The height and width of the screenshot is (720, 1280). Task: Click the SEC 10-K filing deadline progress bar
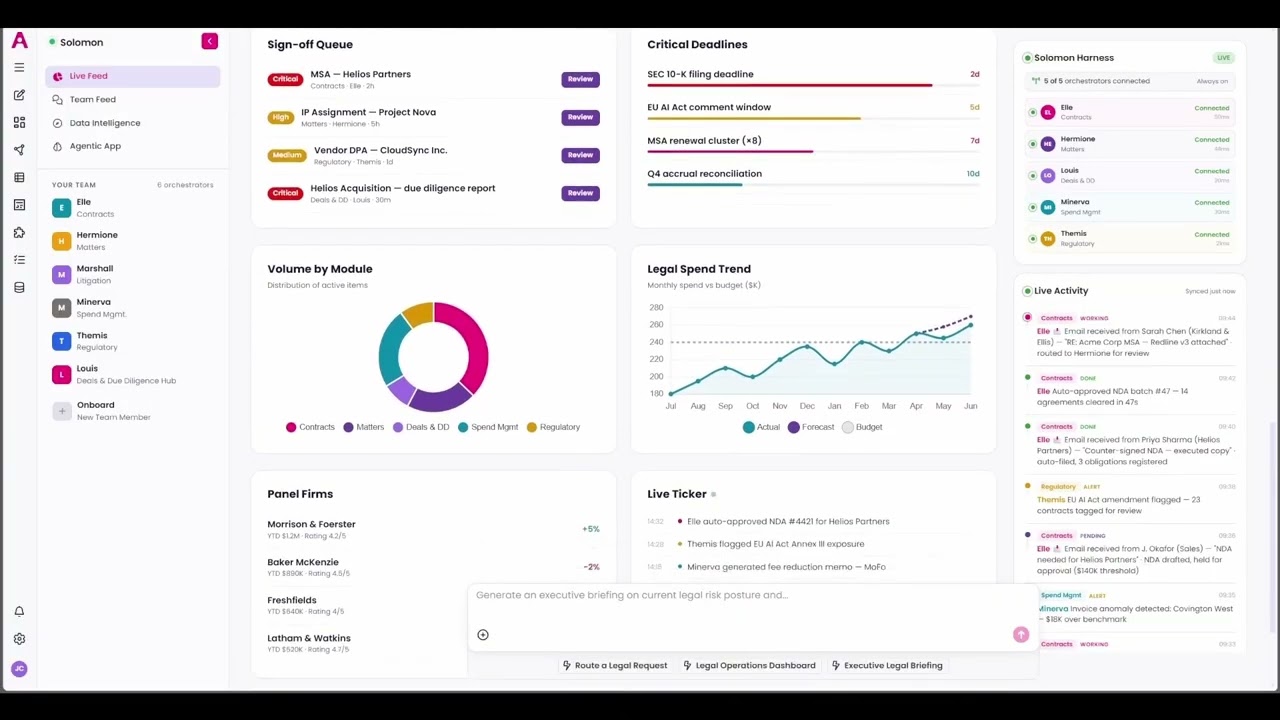tap(813, 85)
